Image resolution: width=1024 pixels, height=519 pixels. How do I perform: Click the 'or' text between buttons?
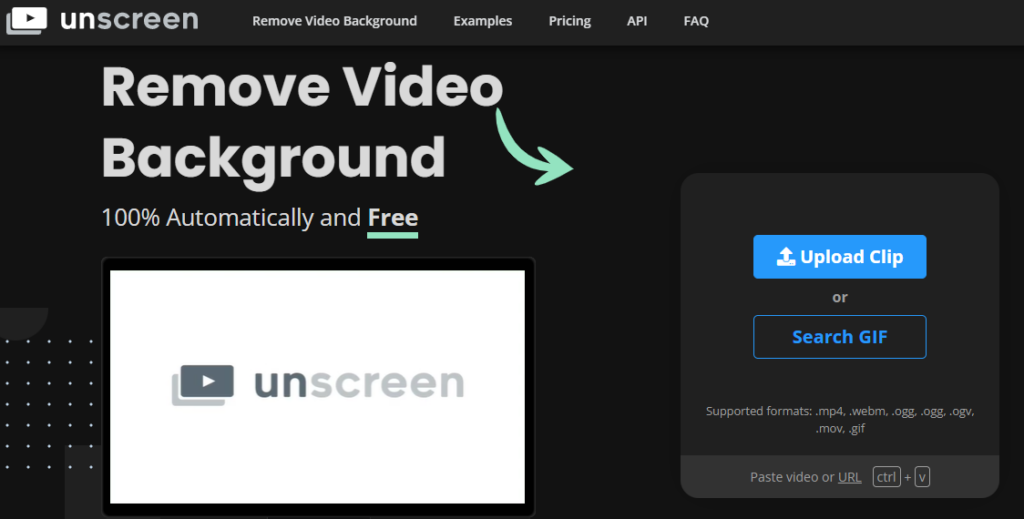point(840,297)
